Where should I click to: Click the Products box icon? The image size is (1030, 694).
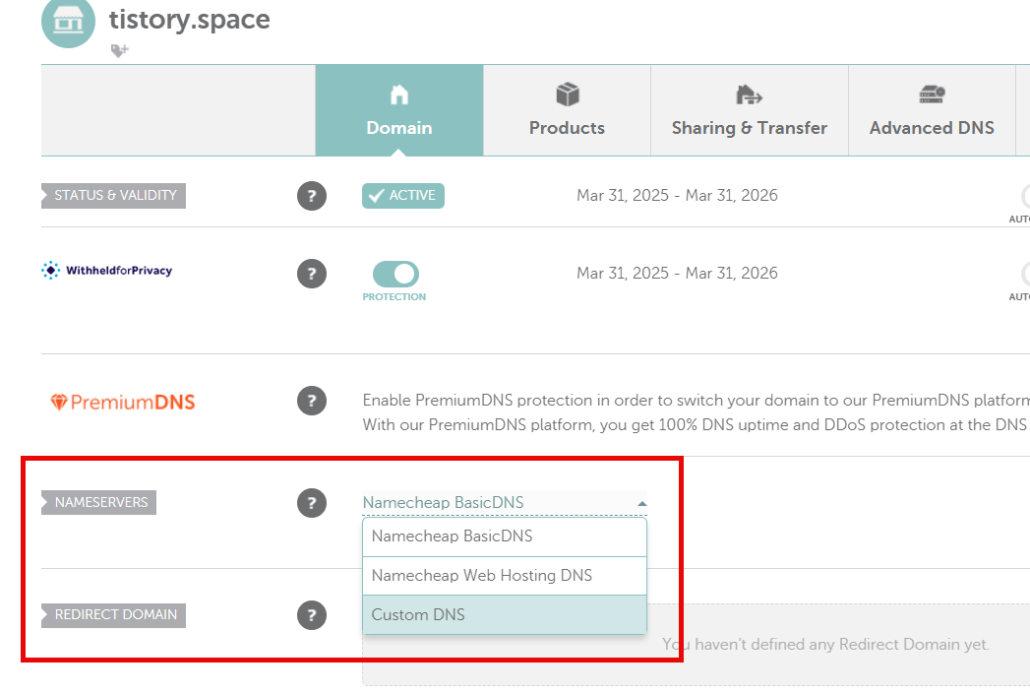click(x=568, y=95)
